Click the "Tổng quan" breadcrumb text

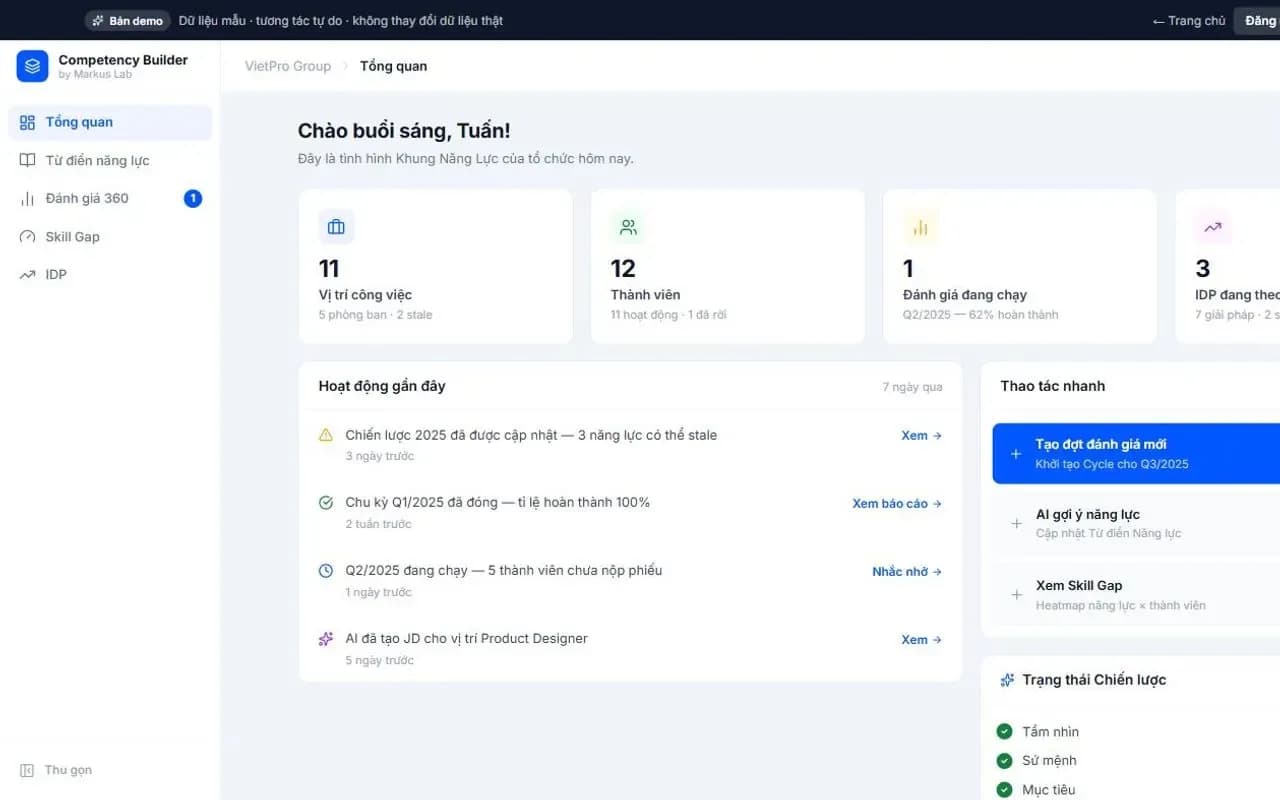393,66
